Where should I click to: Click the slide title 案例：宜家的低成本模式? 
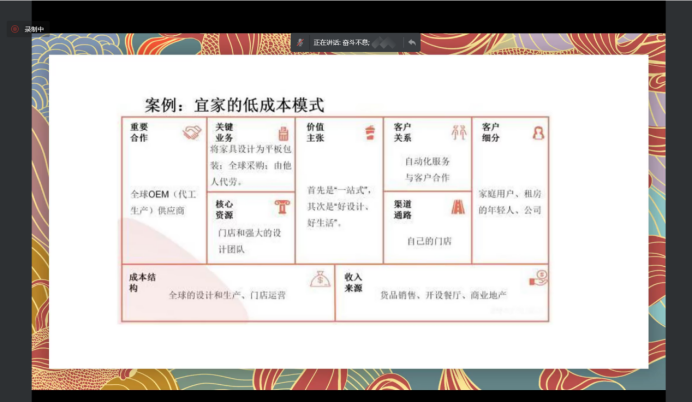(235, 104)
